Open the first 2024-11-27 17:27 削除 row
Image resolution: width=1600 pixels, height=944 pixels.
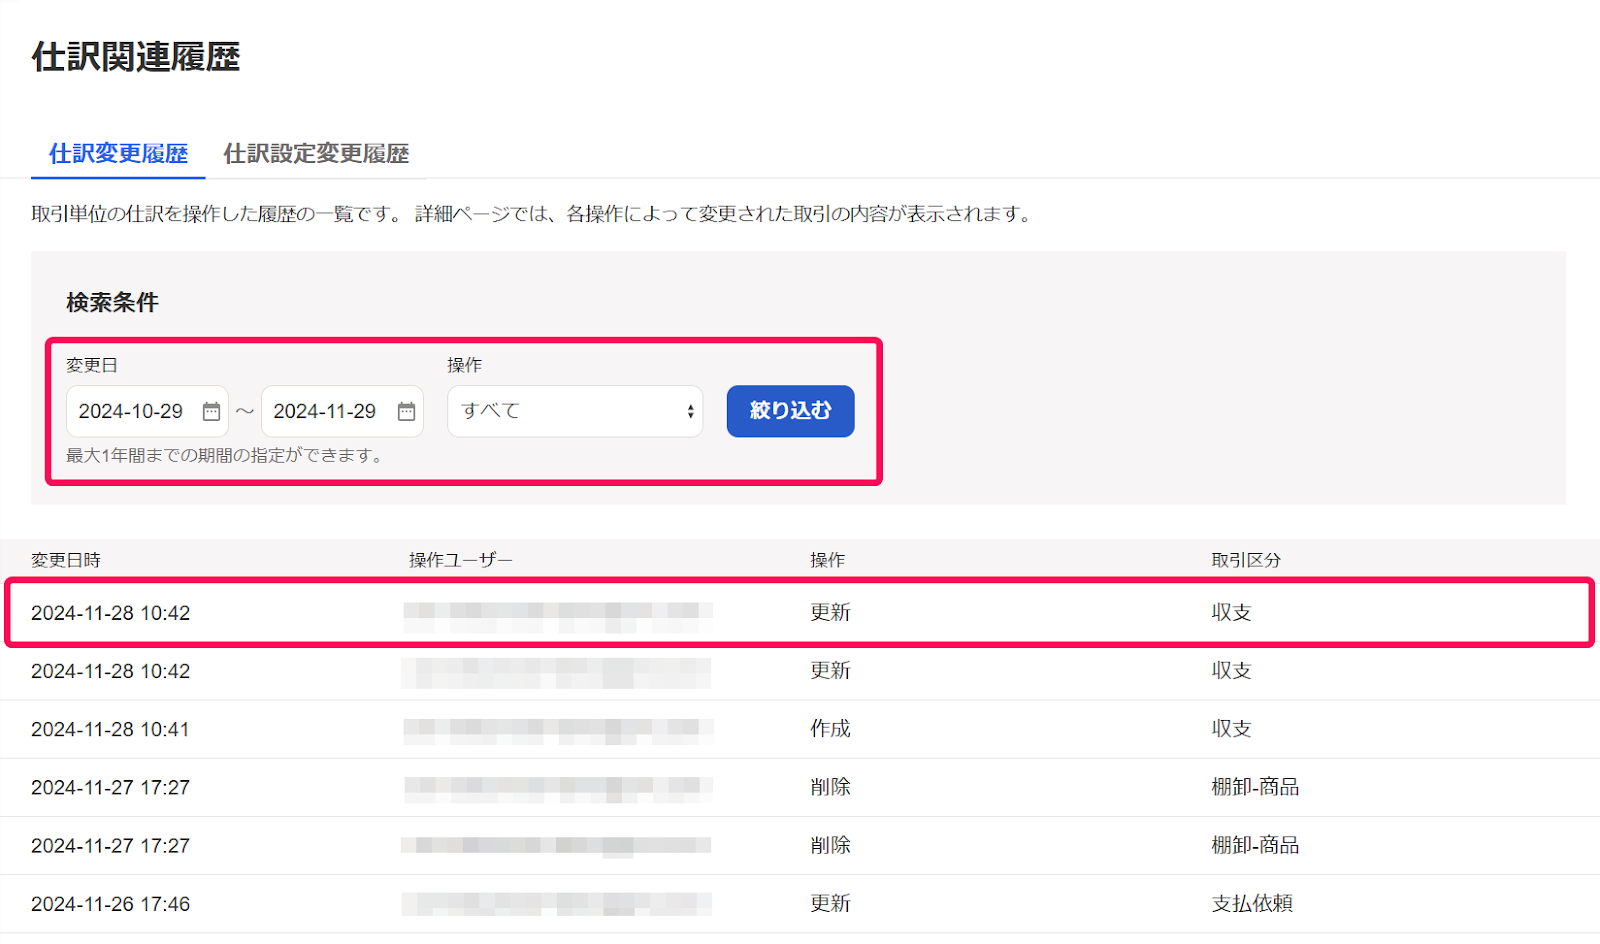coord(110,788)
